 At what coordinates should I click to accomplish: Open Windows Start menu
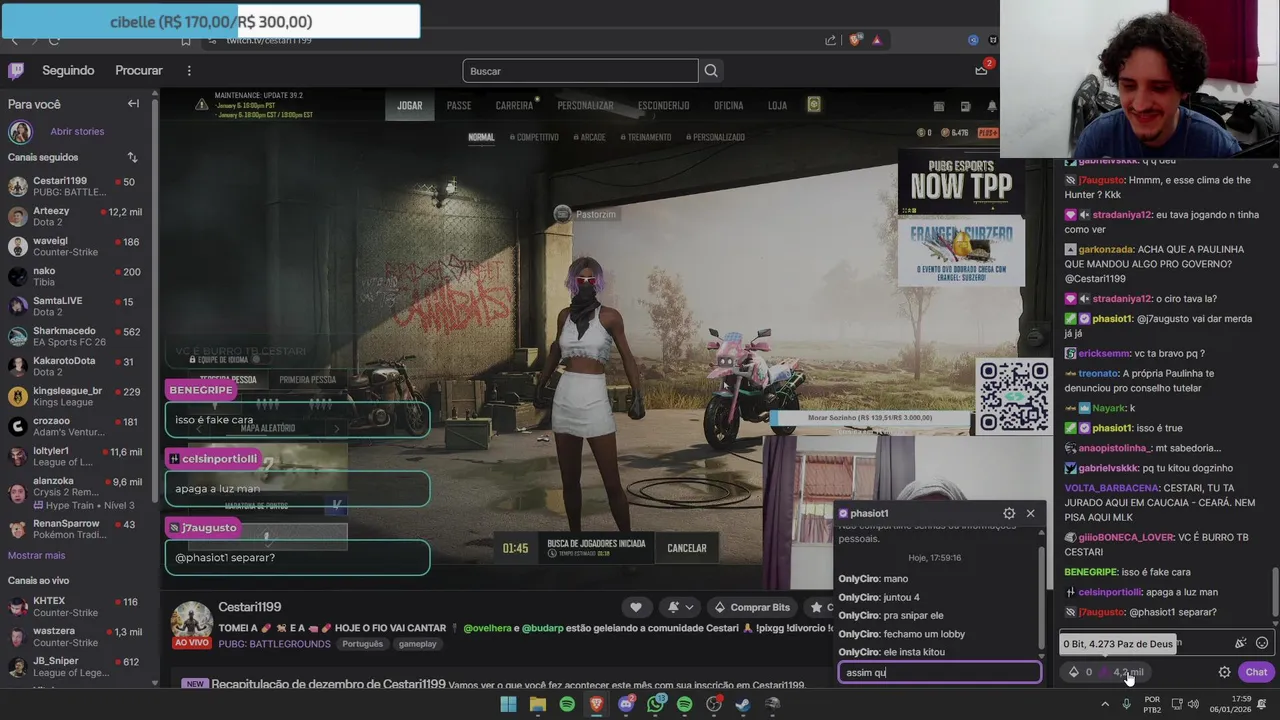point(508,704)
